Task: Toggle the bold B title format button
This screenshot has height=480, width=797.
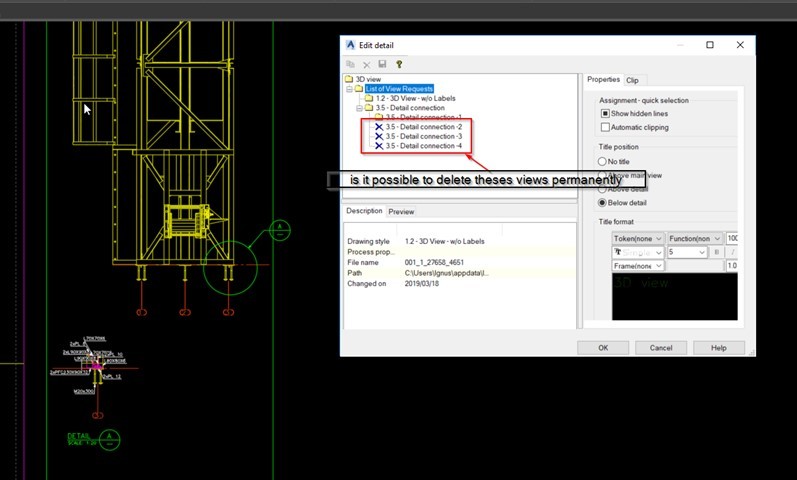Action: [x=716, y=252]
